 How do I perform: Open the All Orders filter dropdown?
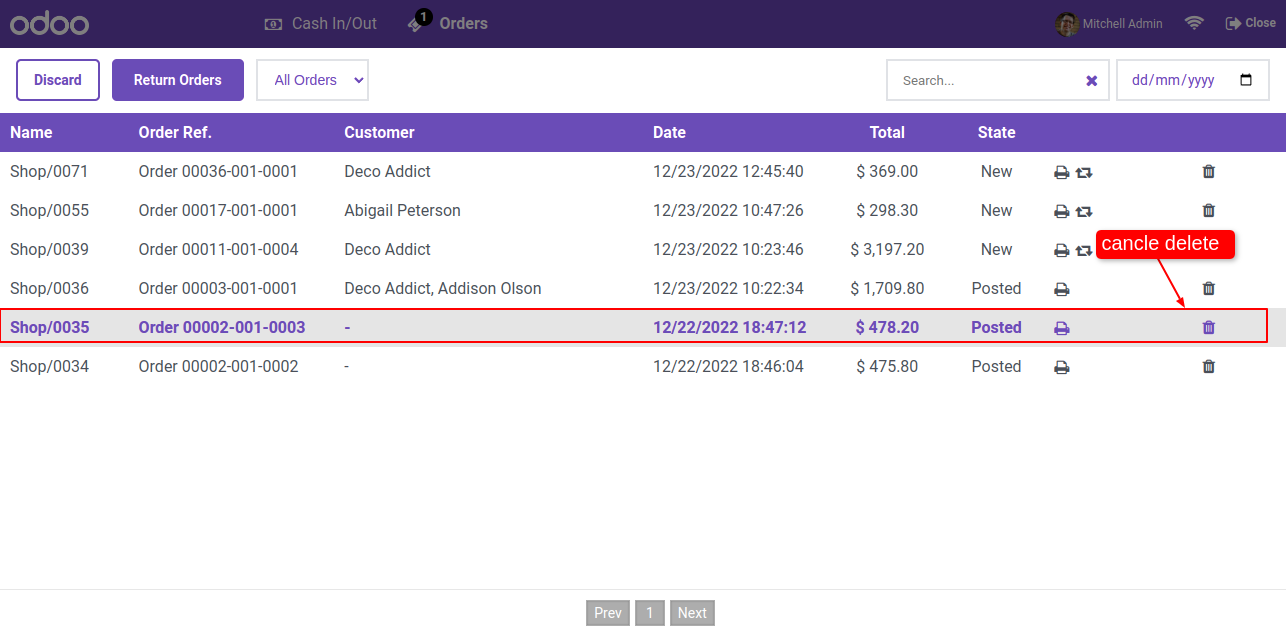tap(313, 80)
